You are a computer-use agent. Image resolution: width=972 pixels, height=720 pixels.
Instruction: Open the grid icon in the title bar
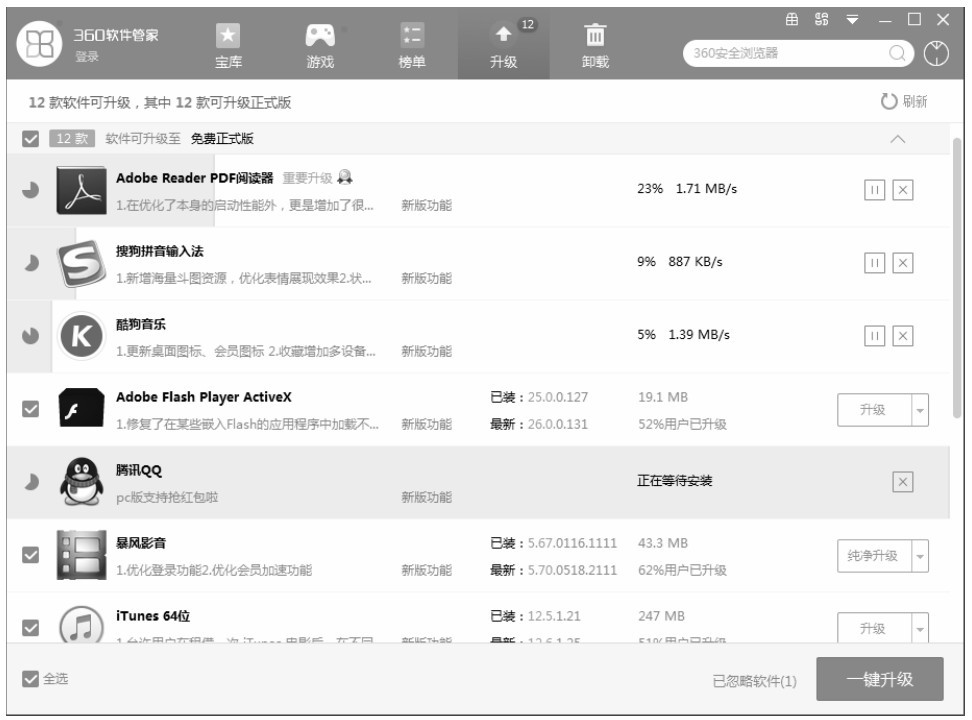(792, 19)
